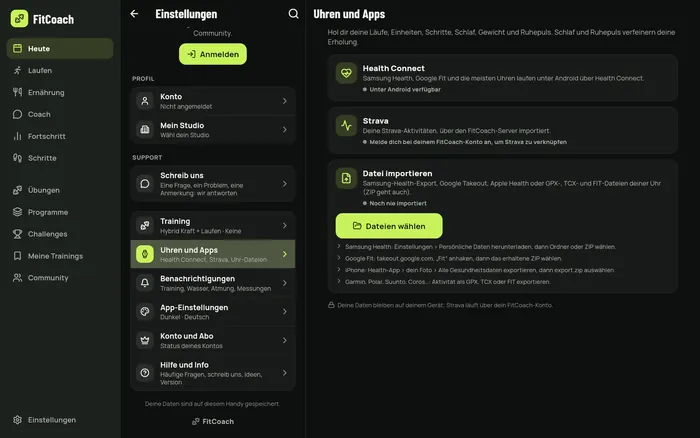
Task: Expand the Samsung Health instructions chevron
Action: click(339, 246)
